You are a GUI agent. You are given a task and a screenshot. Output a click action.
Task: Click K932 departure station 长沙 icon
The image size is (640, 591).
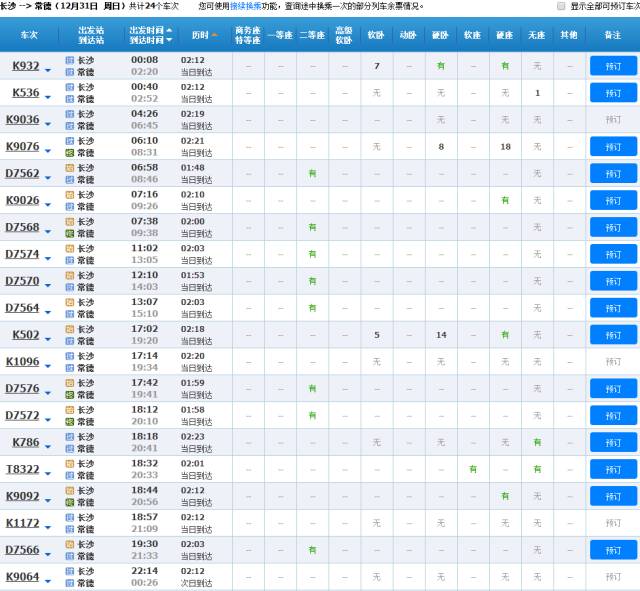point(70,60)
